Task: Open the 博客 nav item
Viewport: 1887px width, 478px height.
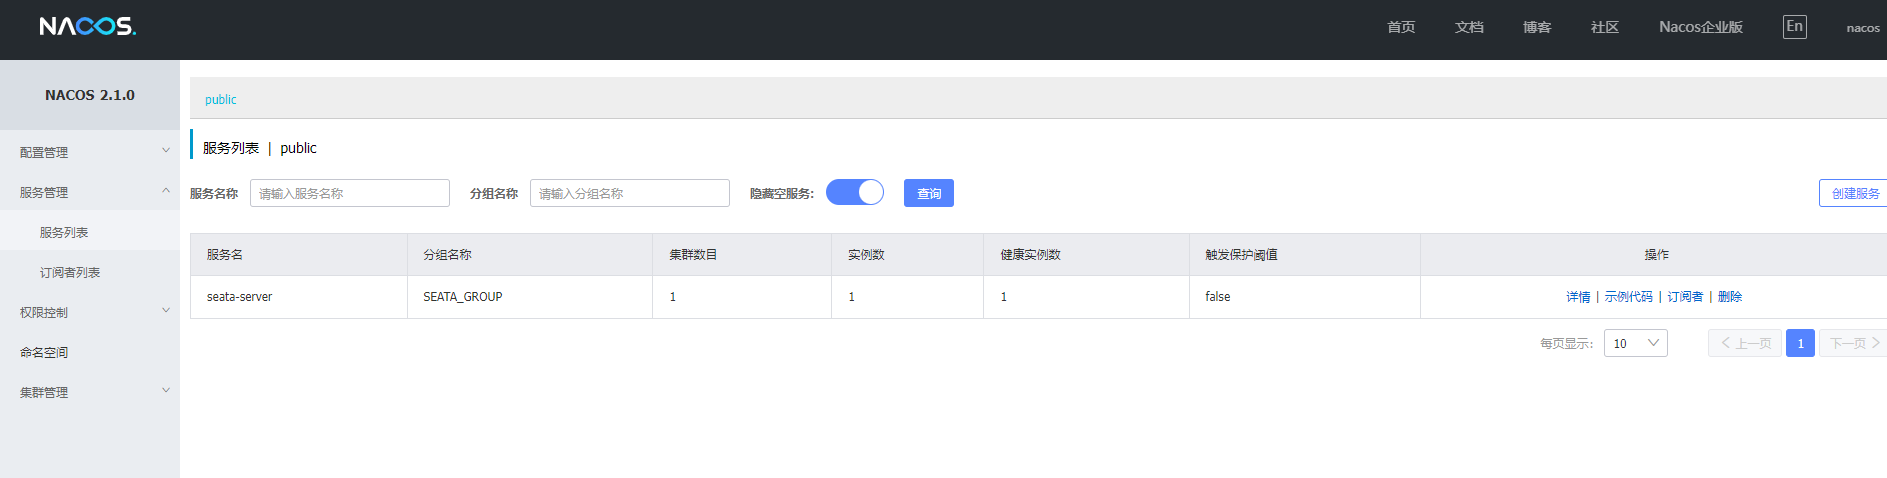Action: (x=1537, y=27)
